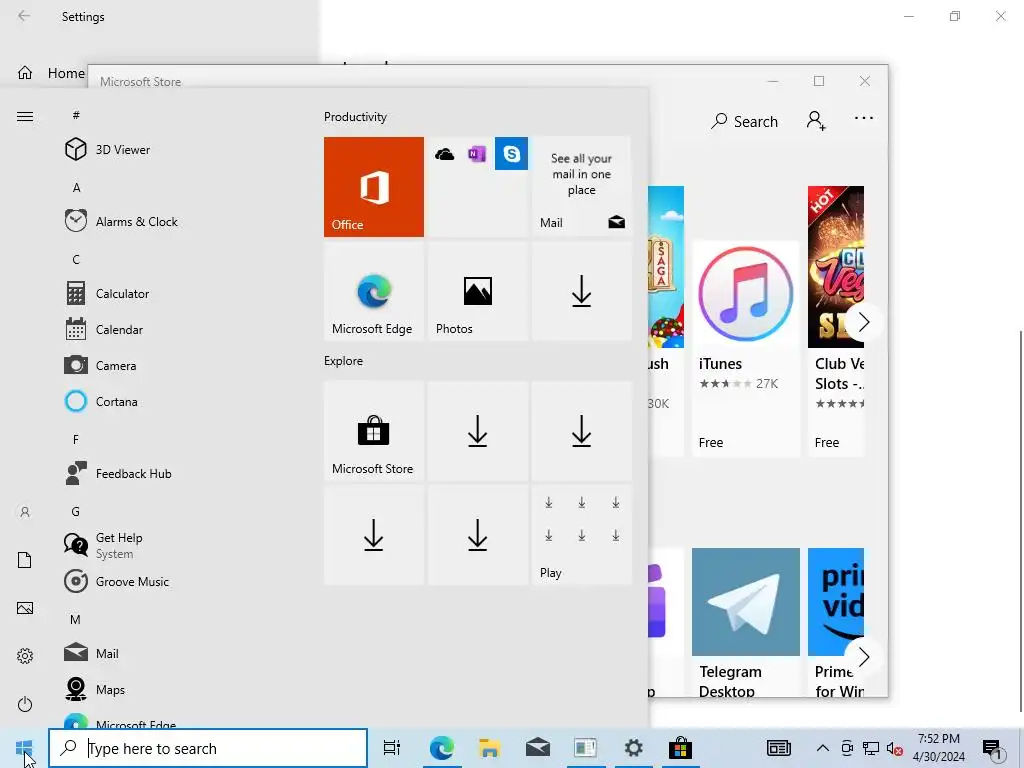Open File Explorer from the taskbar
The height and width of the screenshot is (768, 1024).
click(489, 748)
